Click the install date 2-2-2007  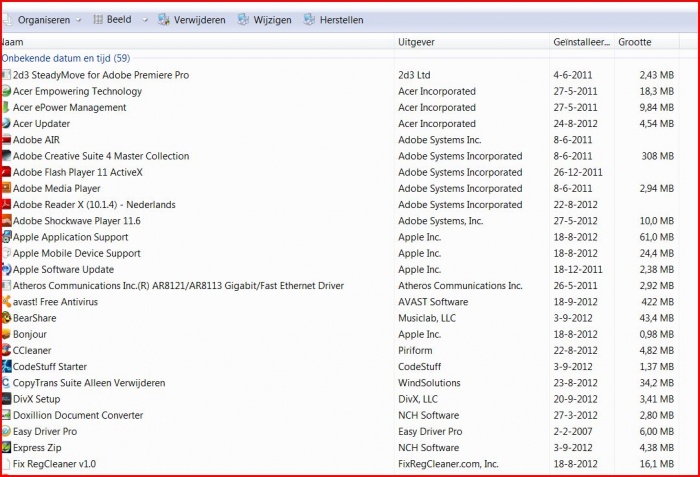(573, 431)
